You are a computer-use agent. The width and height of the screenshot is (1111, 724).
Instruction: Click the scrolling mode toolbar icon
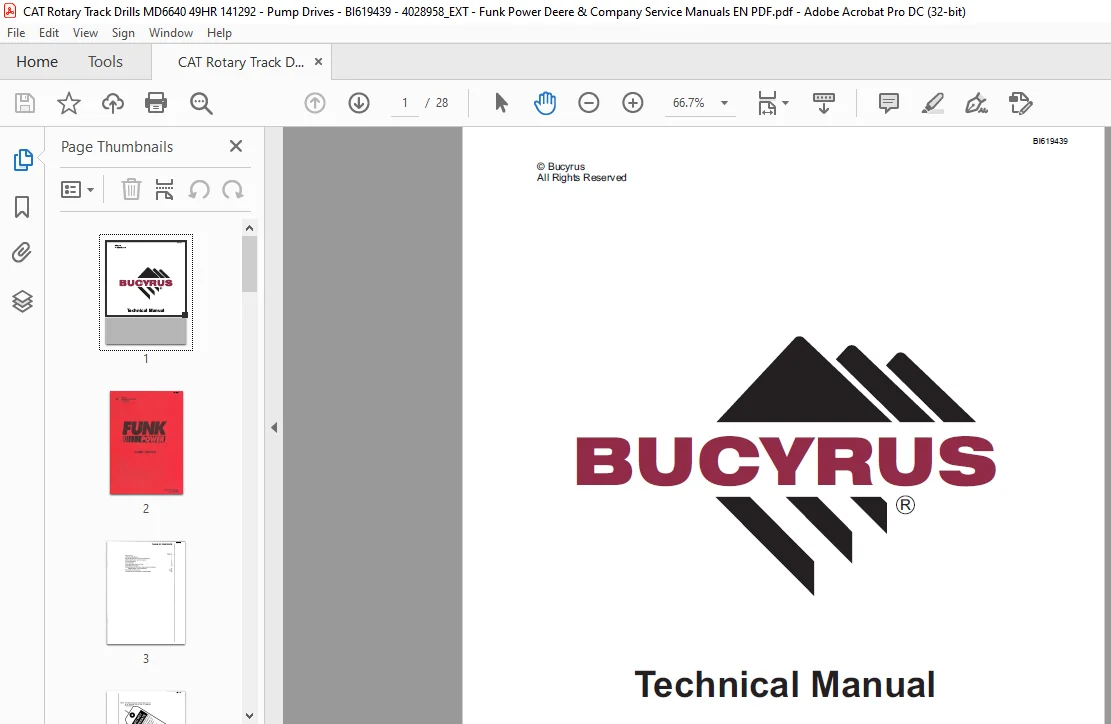pos(823,103)
